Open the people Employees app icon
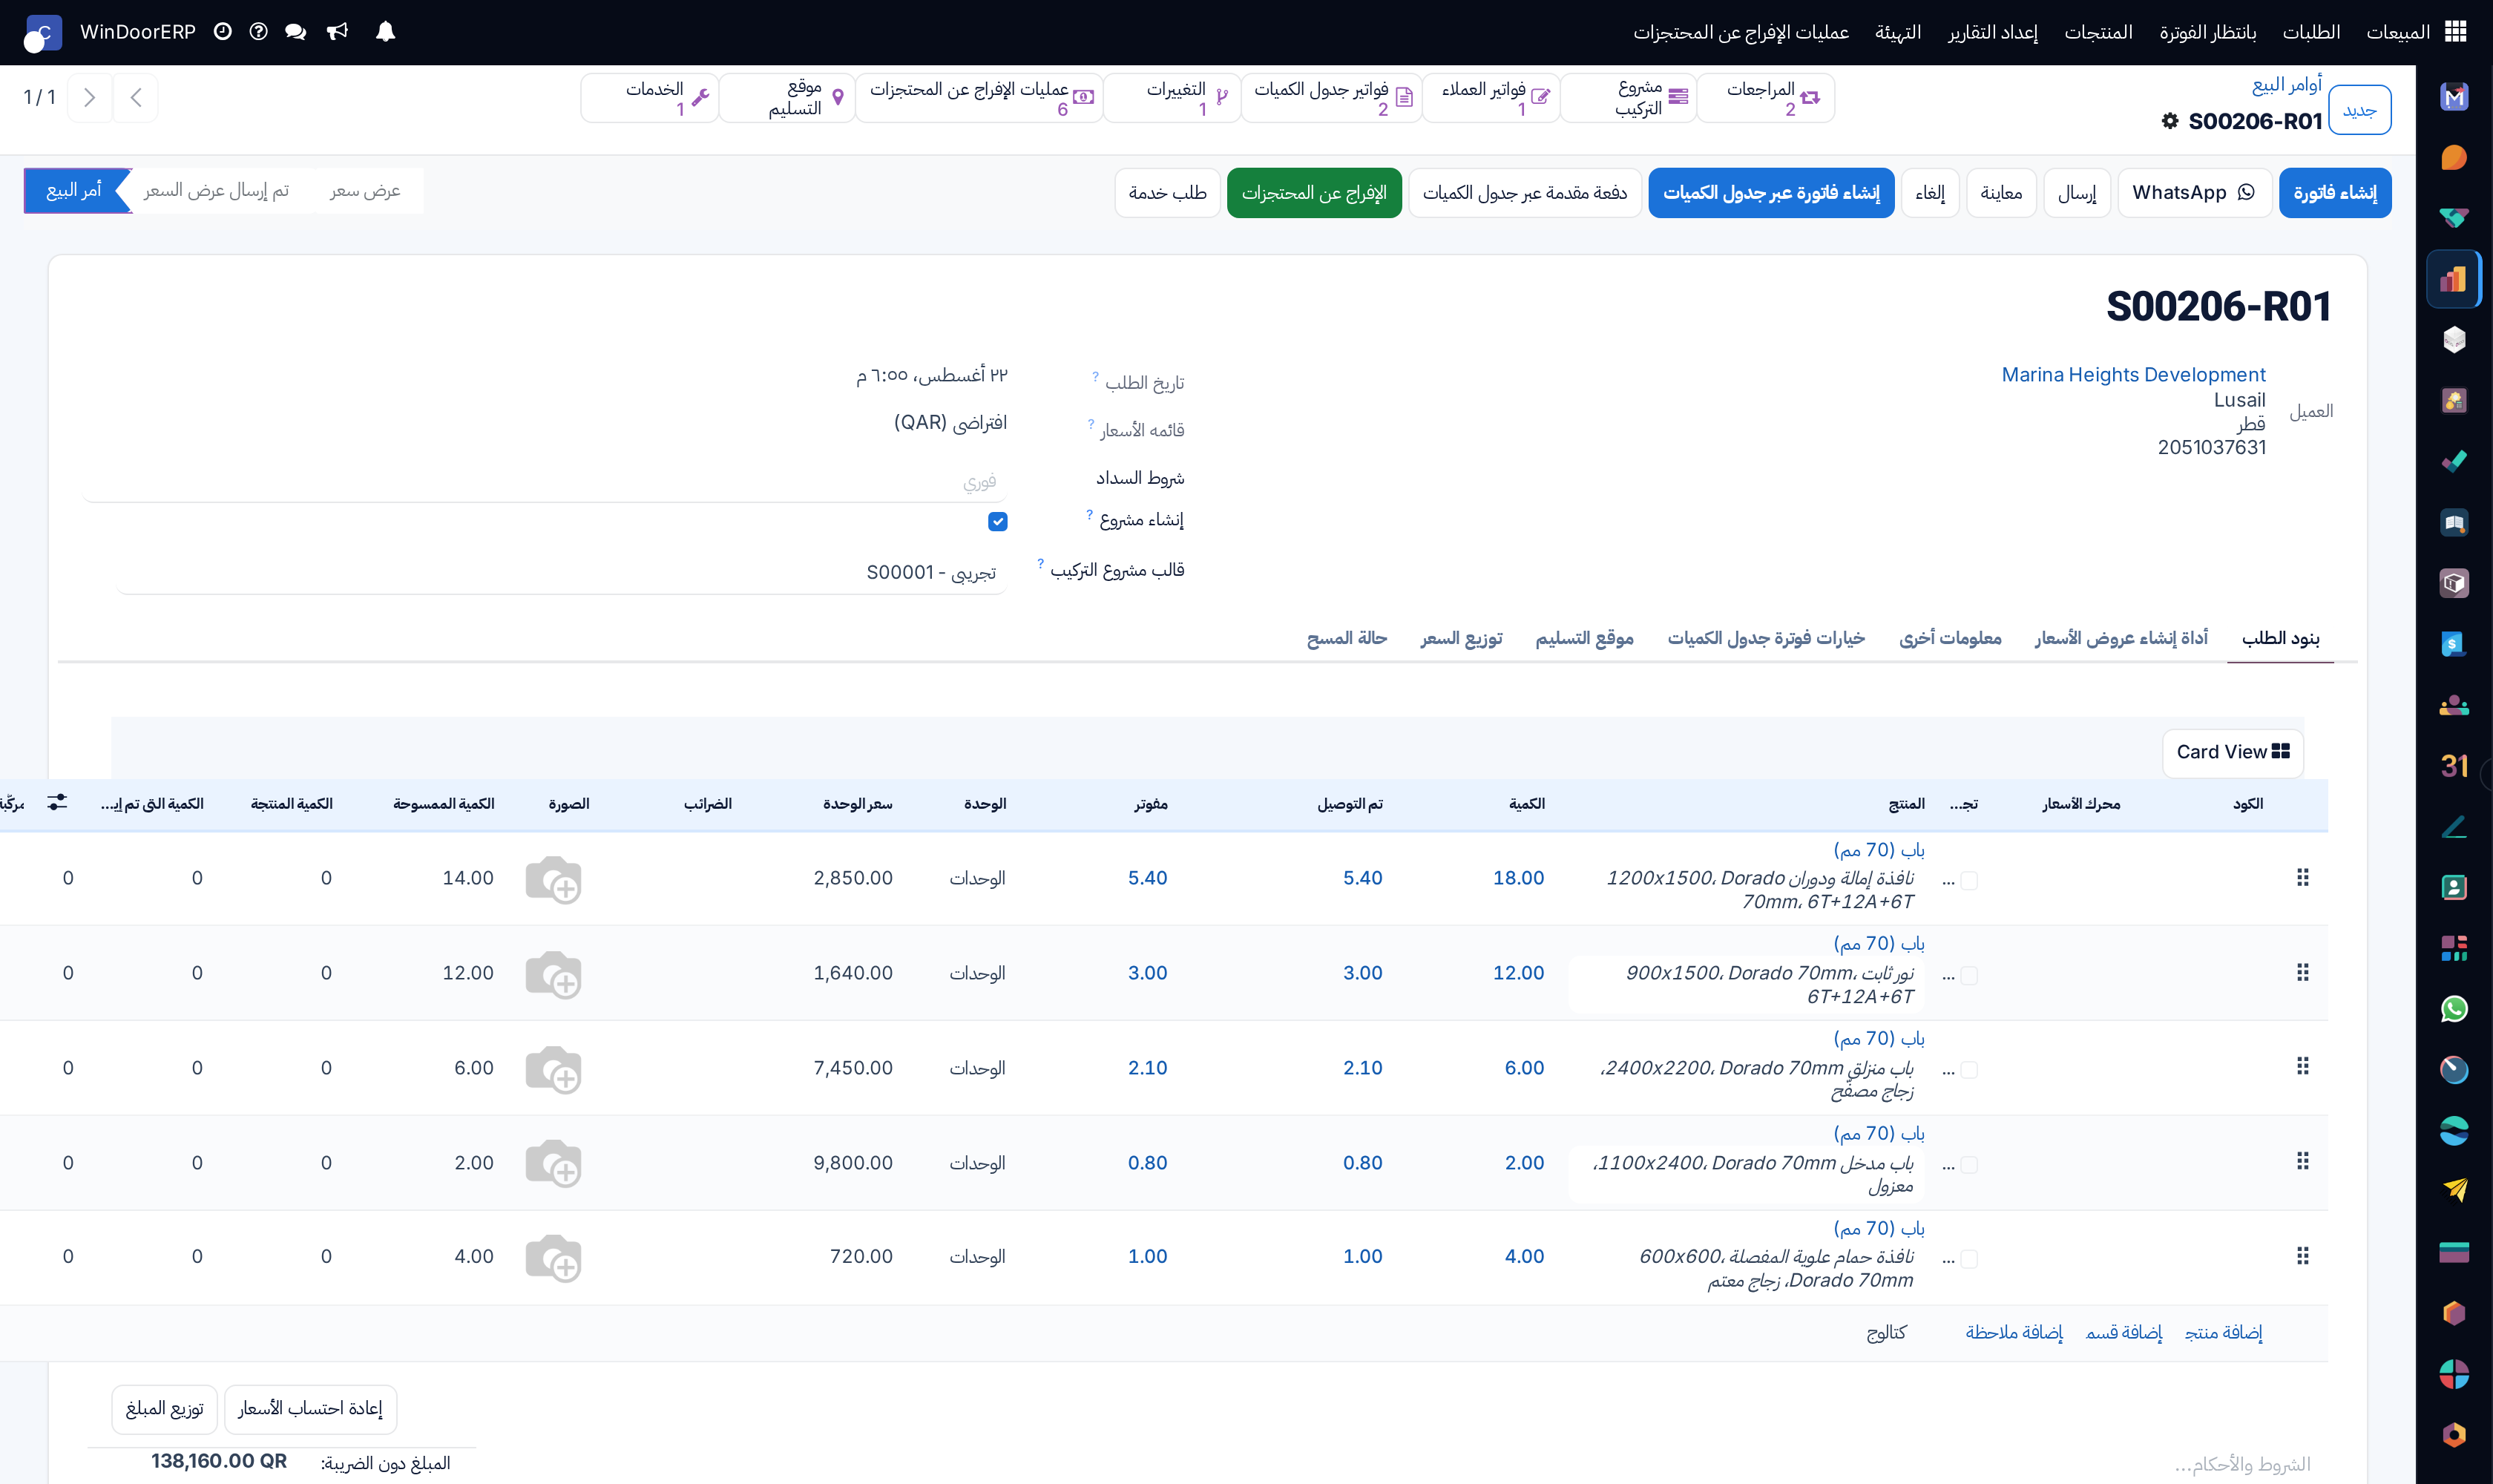 (x=2454, y=705)
